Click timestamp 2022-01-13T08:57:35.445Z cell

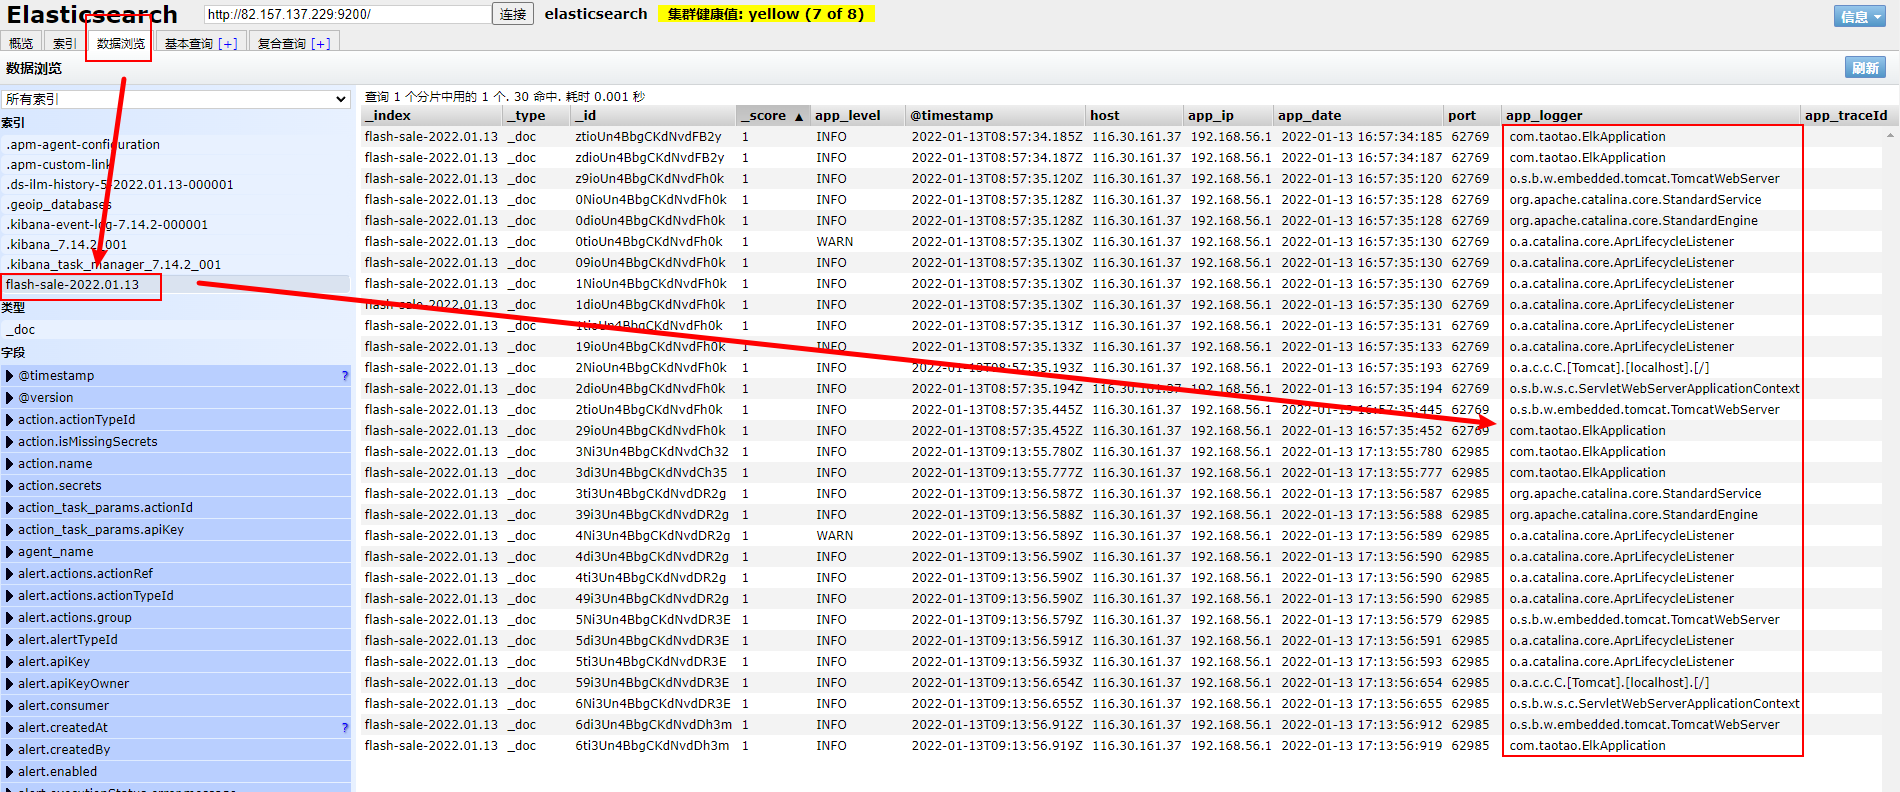(x=996, y=410)
